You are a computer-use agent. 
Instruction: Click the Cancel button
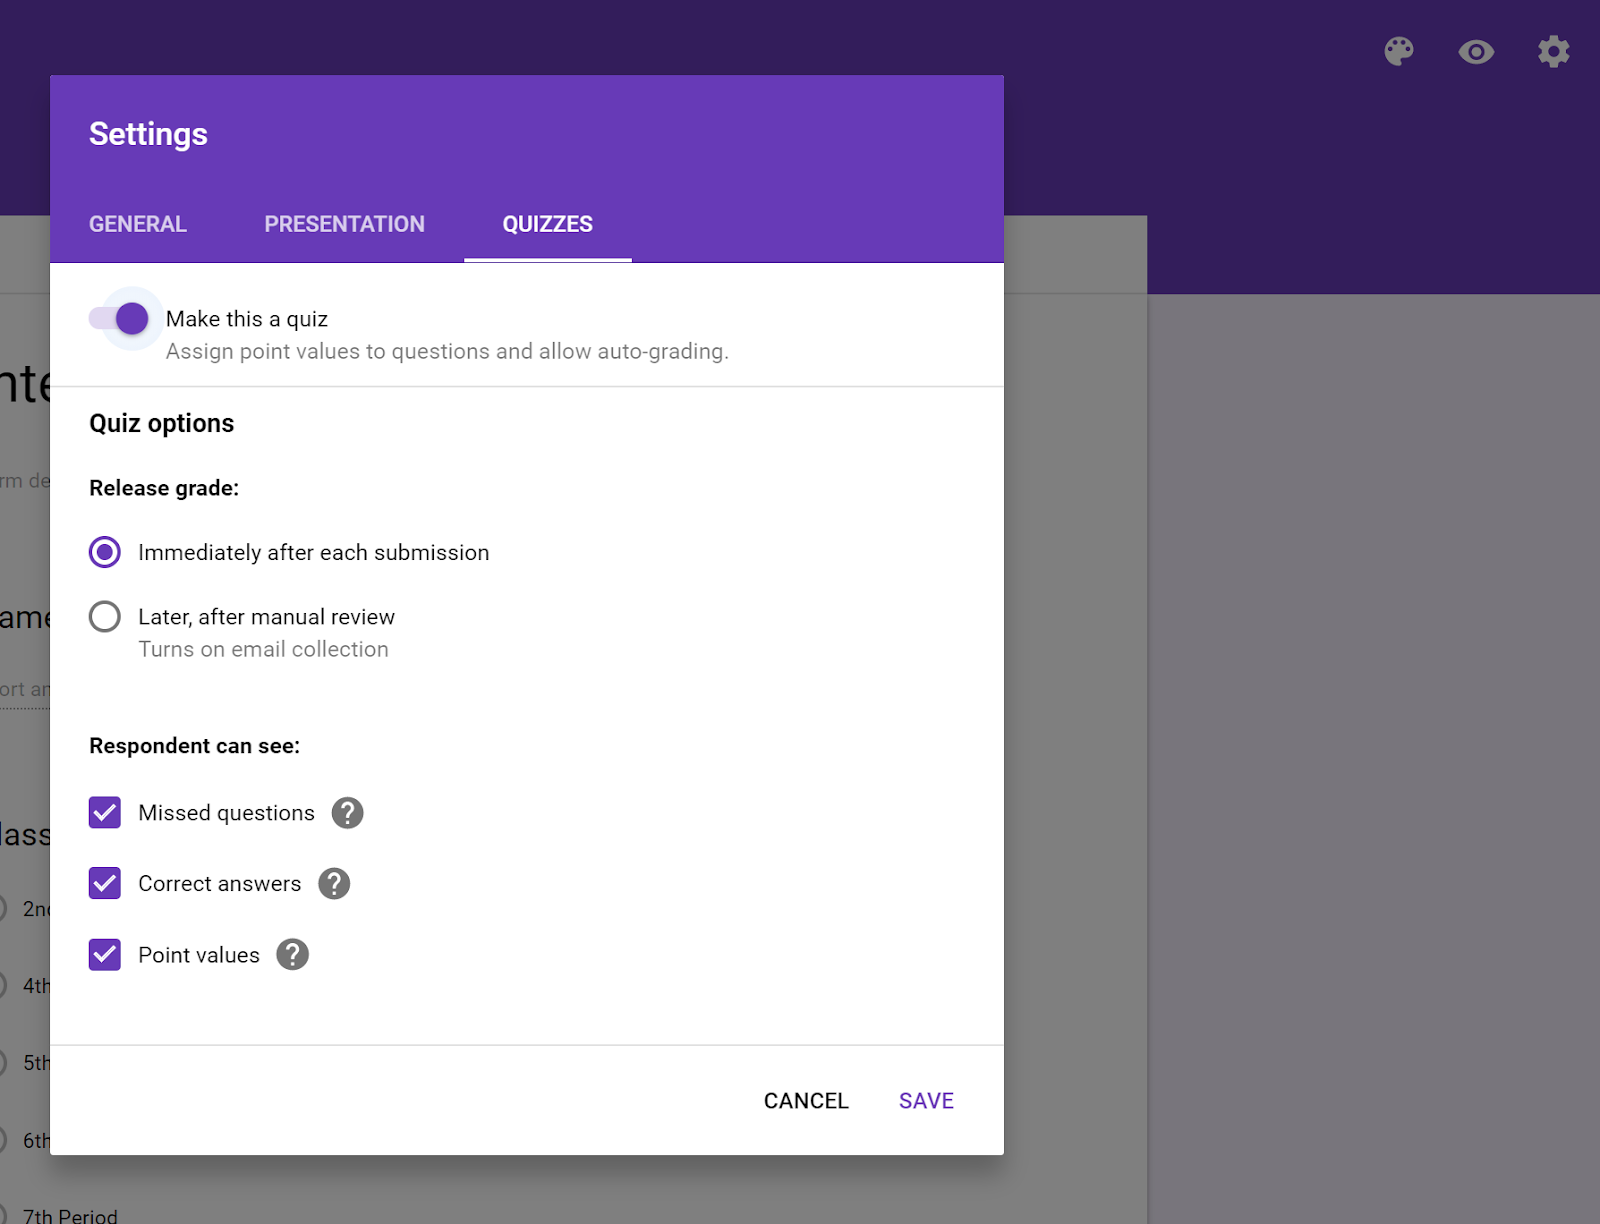coord(806,1100)
